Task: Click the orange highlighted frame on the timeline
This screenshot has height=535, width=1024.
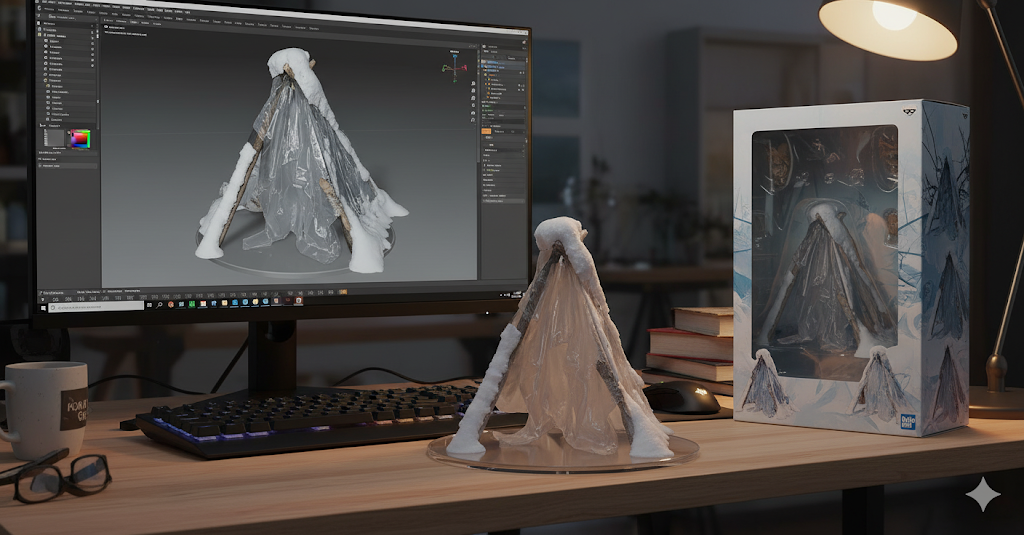Action: tap(343, 292)
